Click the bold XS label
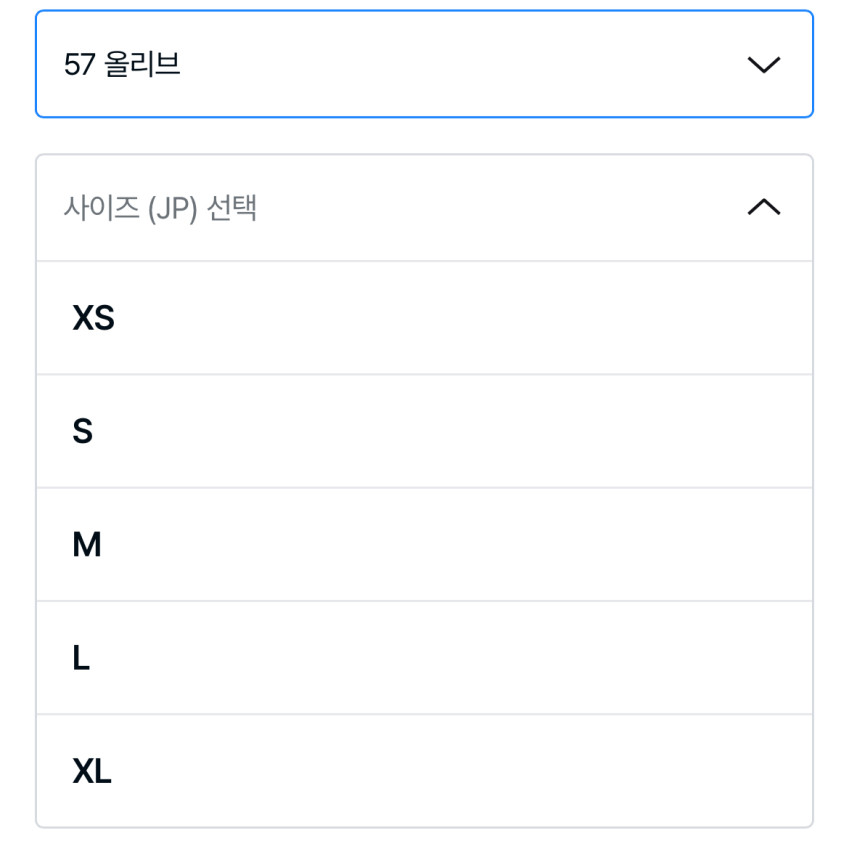Image resolution: width=849 pixels, height=849 pixels. pos(93,318)
